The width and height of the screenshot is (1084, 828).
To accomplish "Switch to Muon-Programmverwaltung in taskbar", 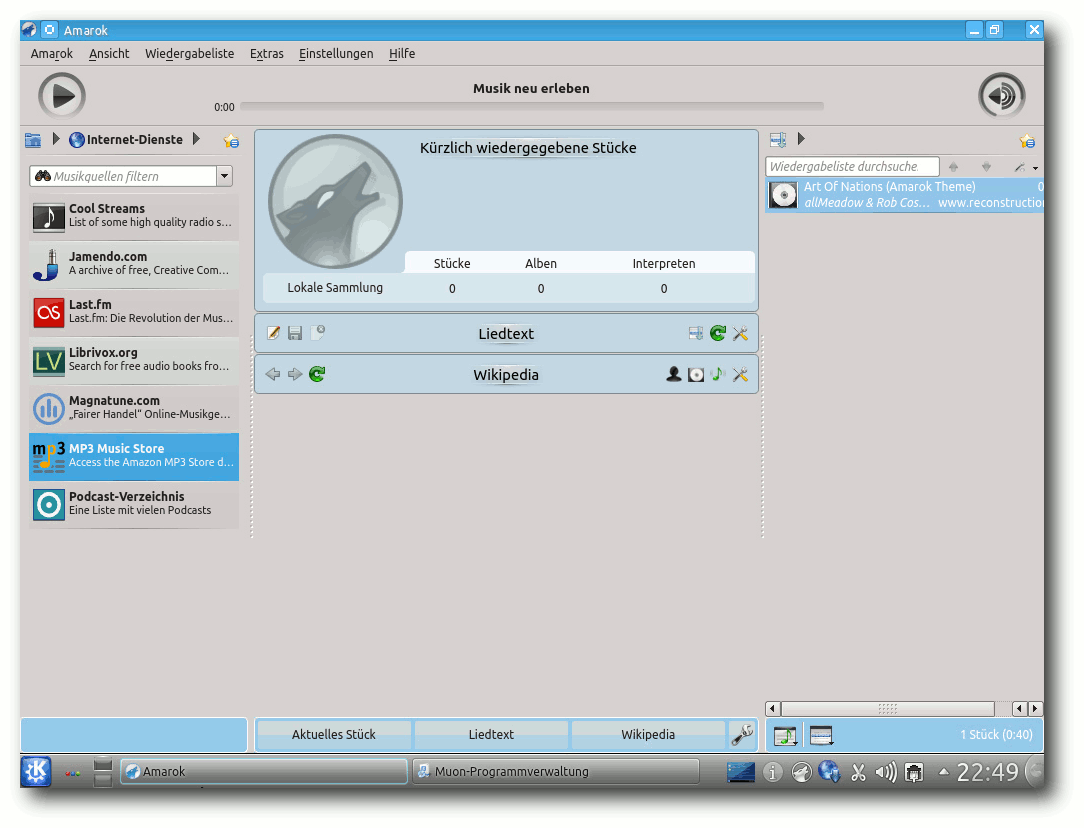I will tap(556, 771).
